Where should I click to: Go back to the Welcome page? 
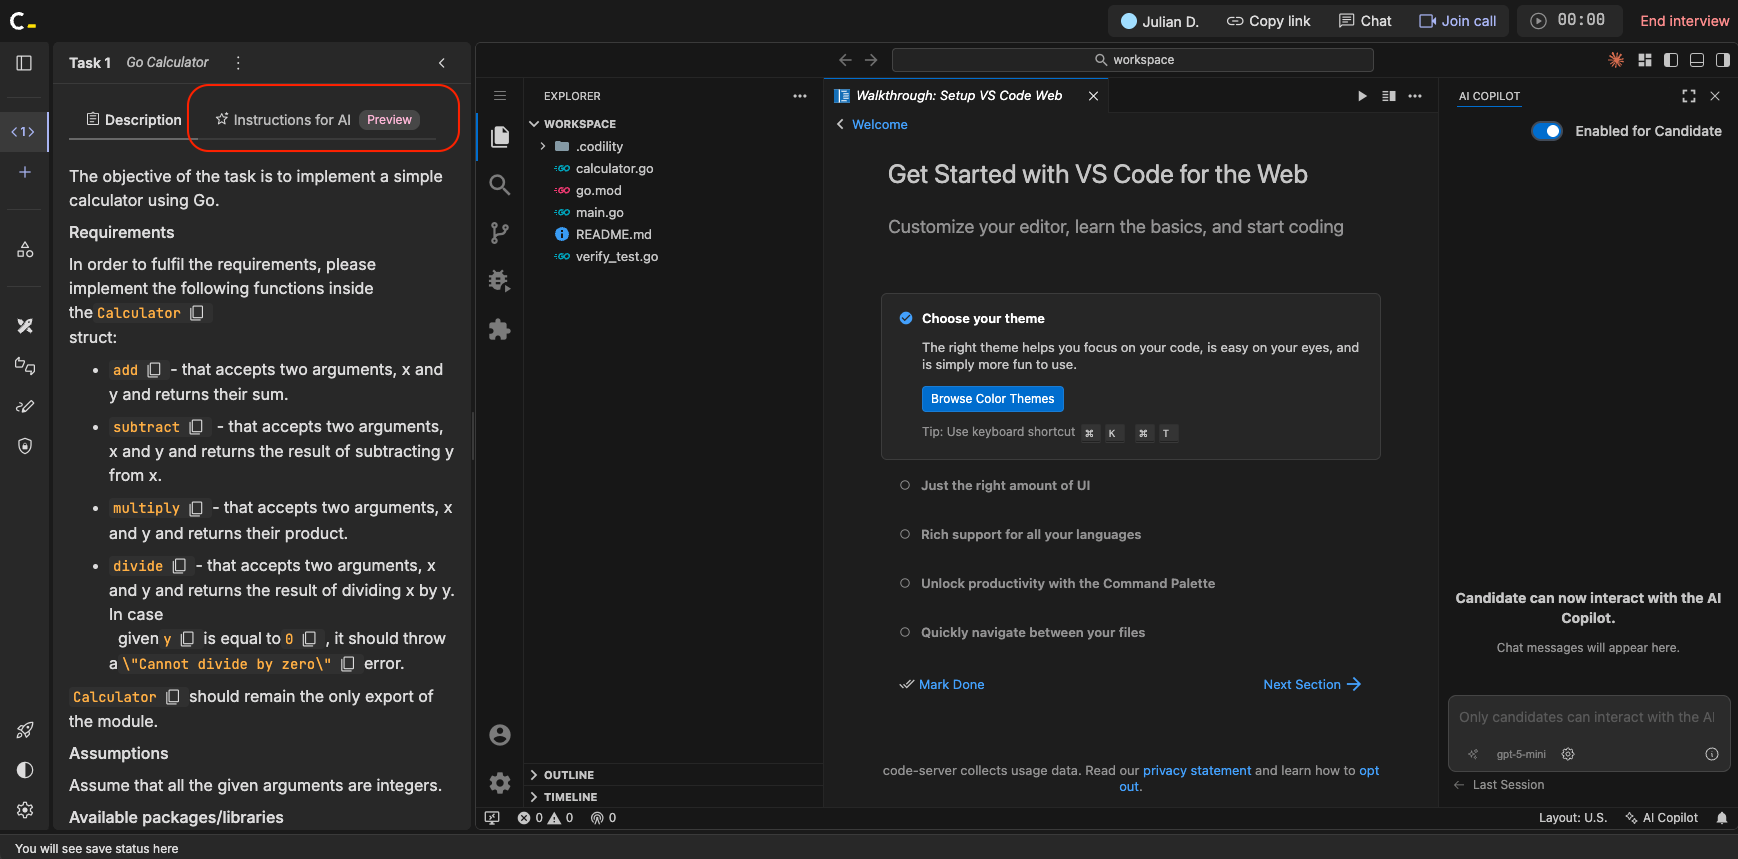coord(872,125)
